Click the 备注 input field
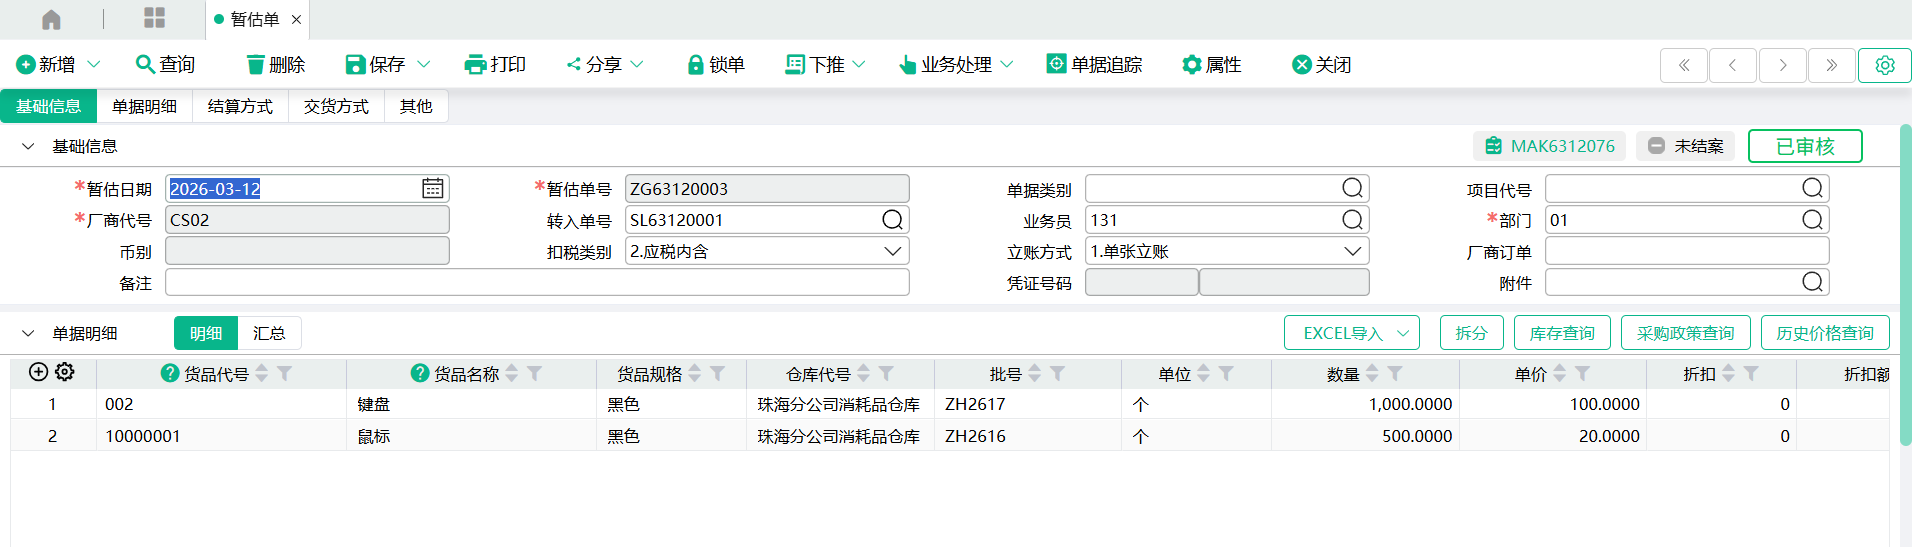The height and width of the screenshot is (547, 1912). click(537, 283)
